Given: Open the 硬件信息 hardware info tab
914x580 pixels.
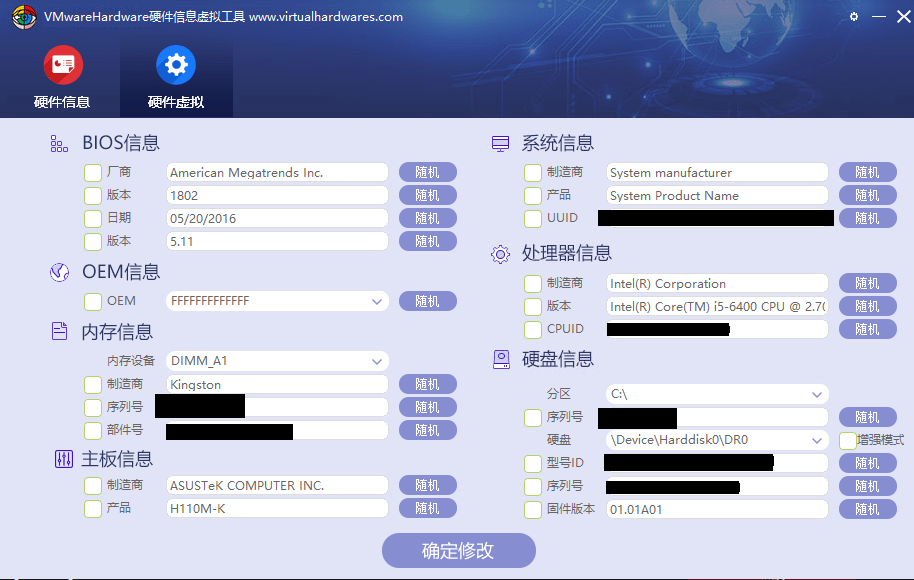Looking at the screenshot, I should tap(62, 77).
